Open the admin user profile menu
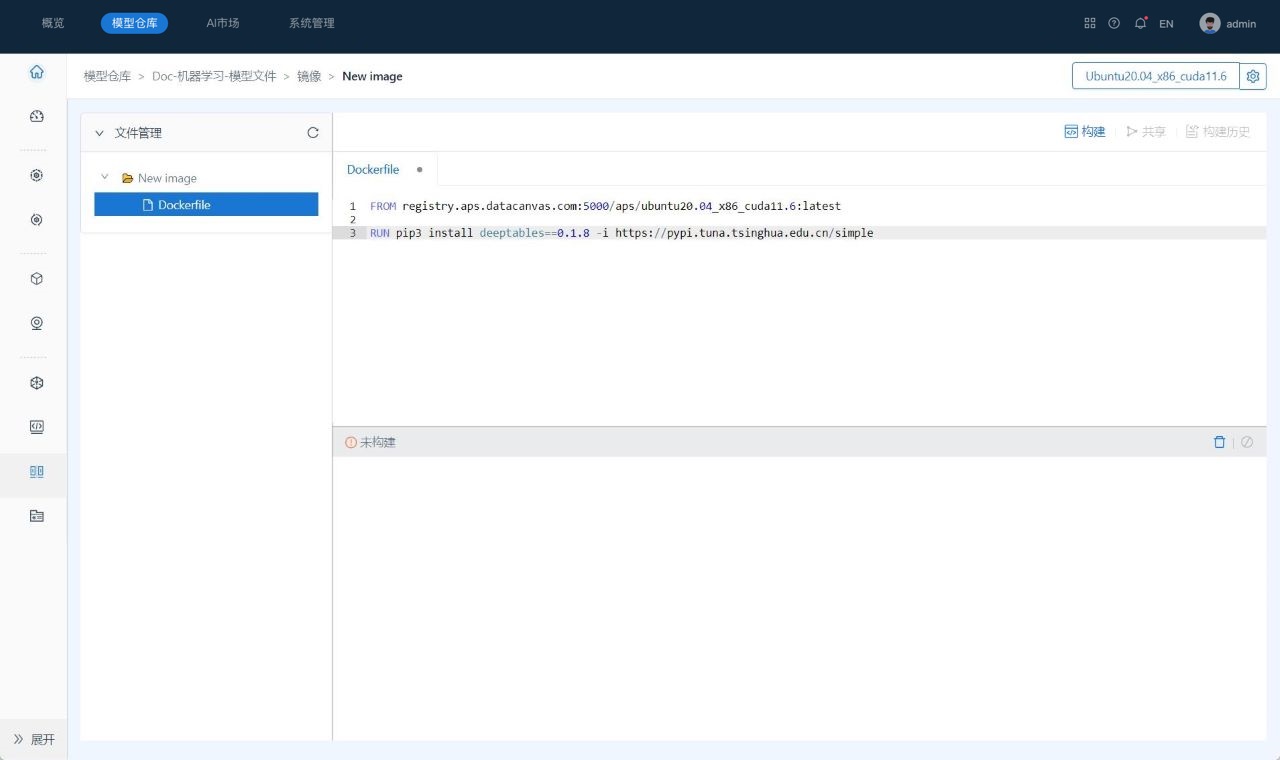This screenshot has height=760, width=1280. (1228, 24)
